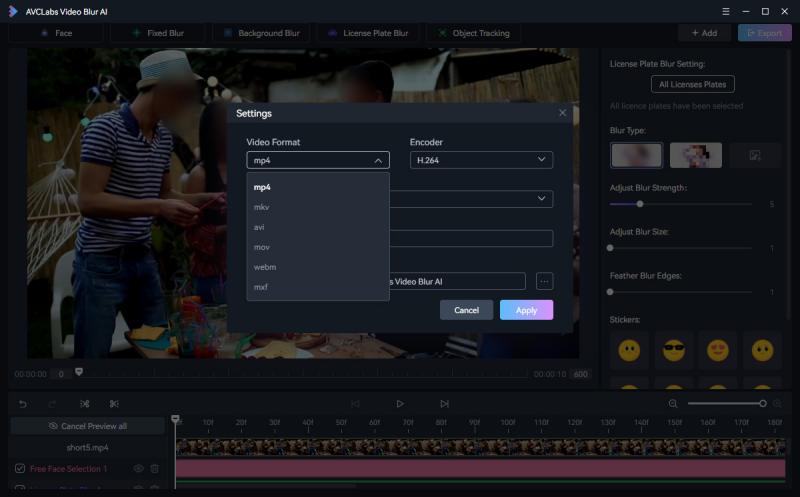Pick the sunglasses emoji sticker
This screenshot has height=497, width=800.
coord(673,351)
